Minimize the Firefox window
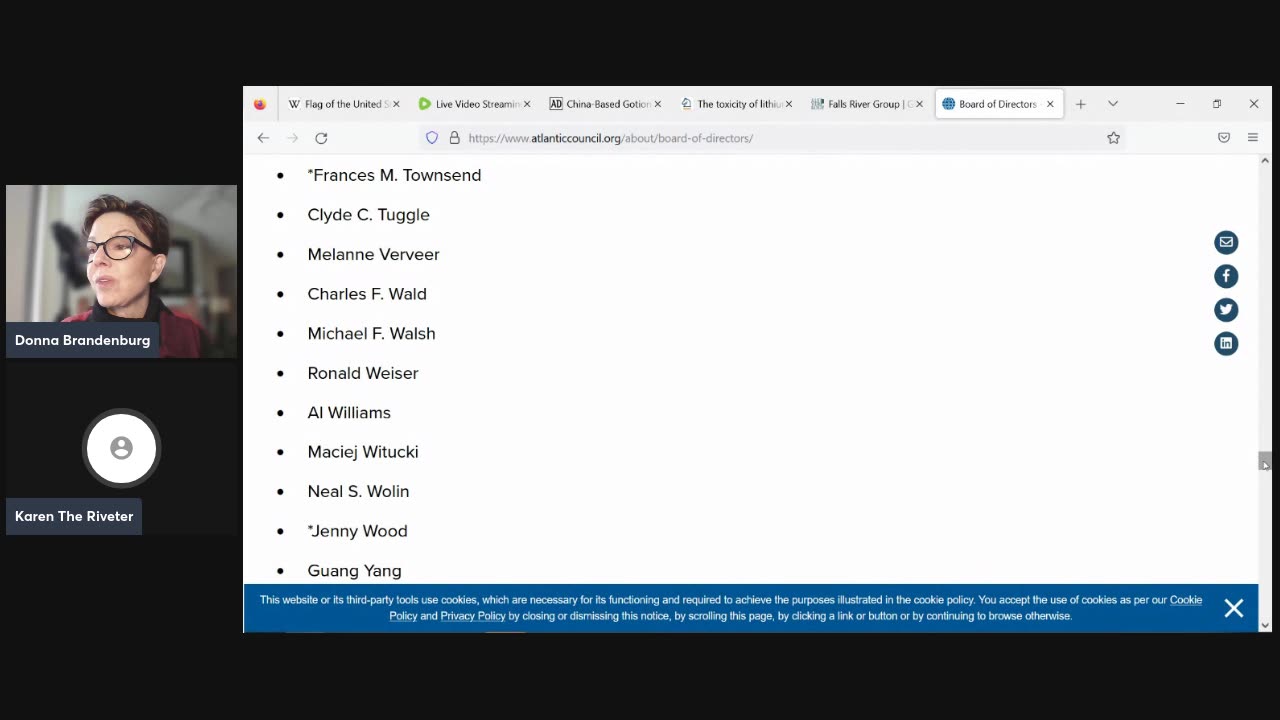The width and height of the screenshot is (1280, 720). point(1180,104)
